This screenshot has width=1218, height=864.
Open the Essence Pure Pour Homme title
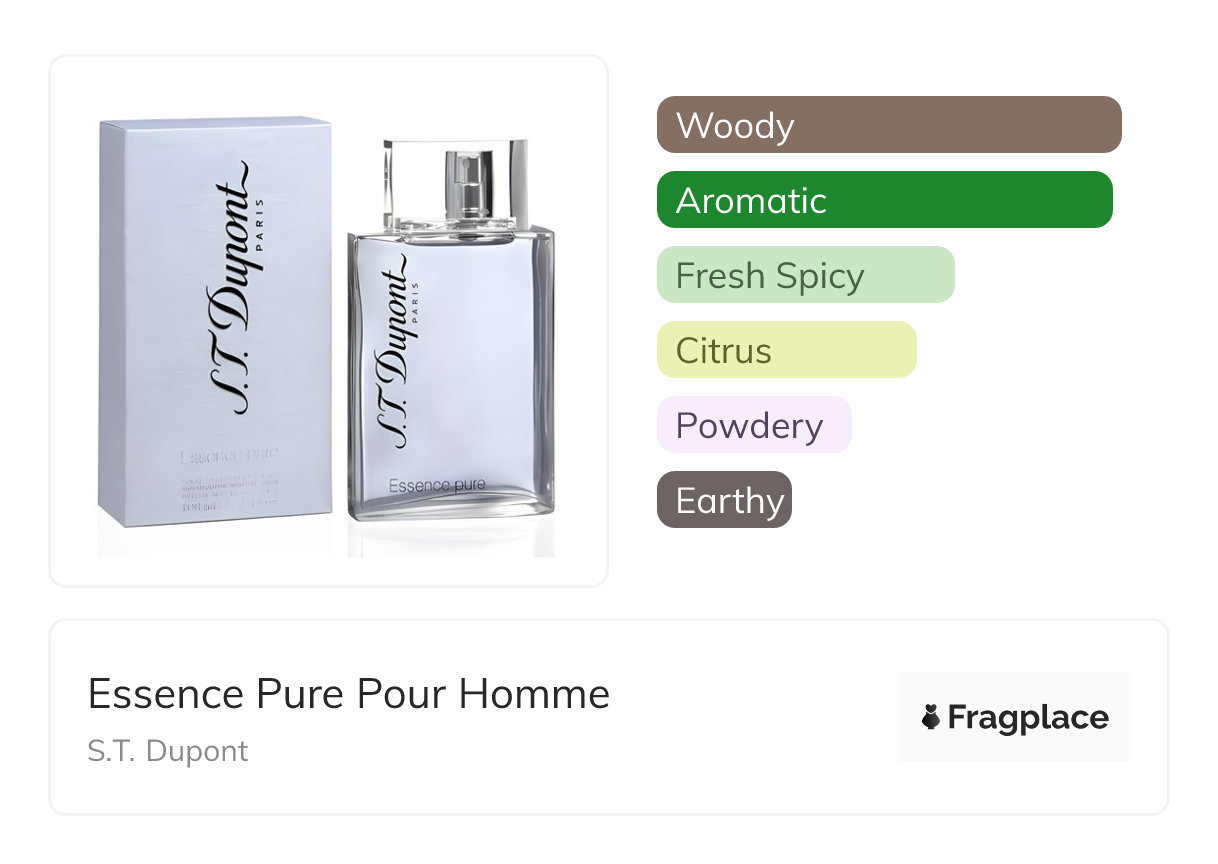pyautogui.click(x=349, y=694)
